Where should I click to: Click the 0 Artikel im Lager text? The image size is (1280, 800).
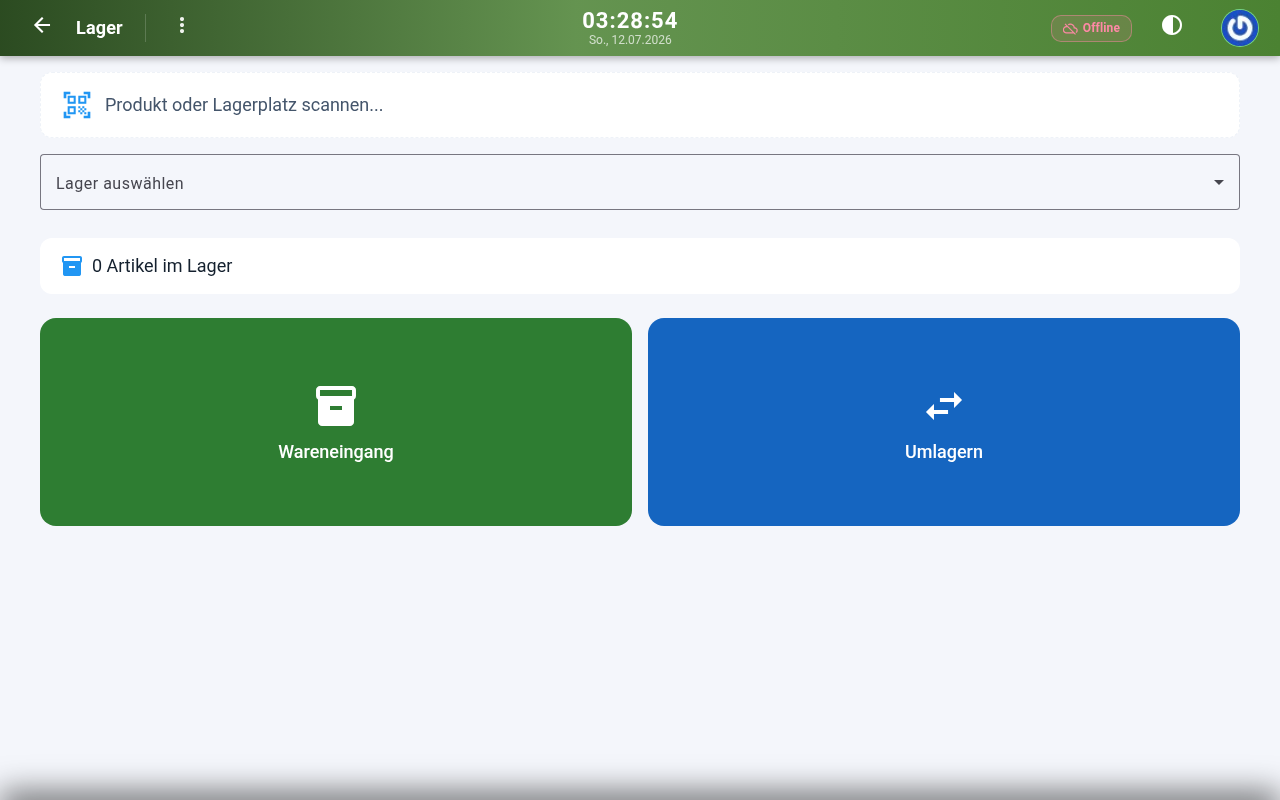click(162, 266)
